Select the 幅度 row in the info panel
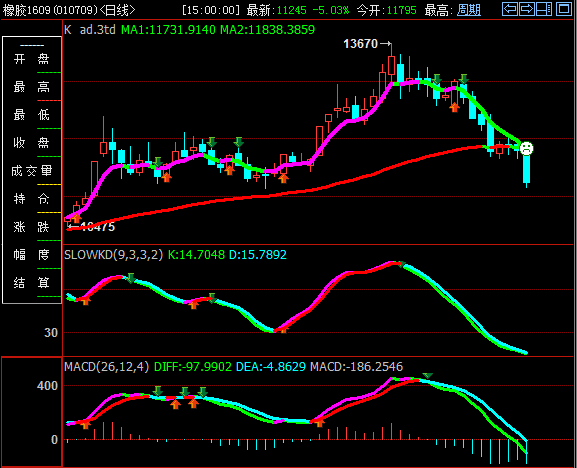Screen dimensions: 577x468 point(32,255)
